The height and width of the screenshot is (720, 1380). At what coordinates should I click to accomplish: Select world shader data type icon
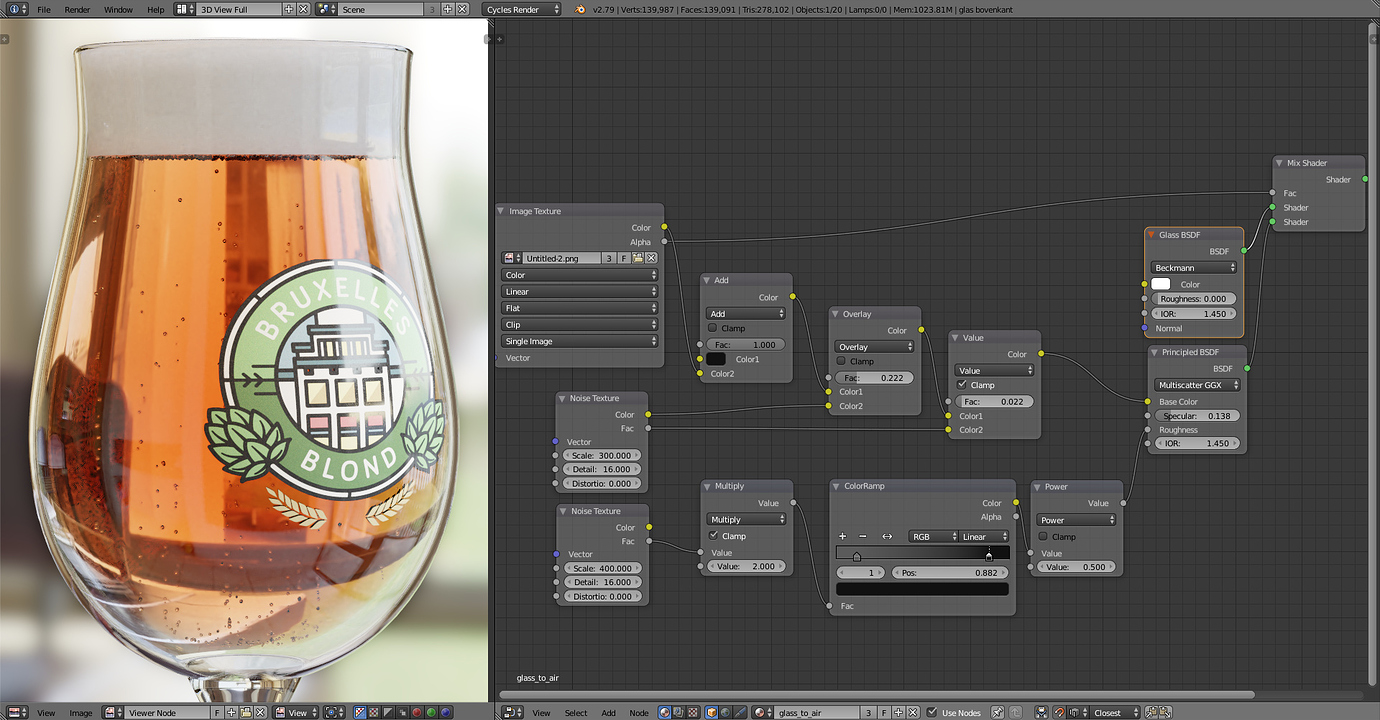725,712
